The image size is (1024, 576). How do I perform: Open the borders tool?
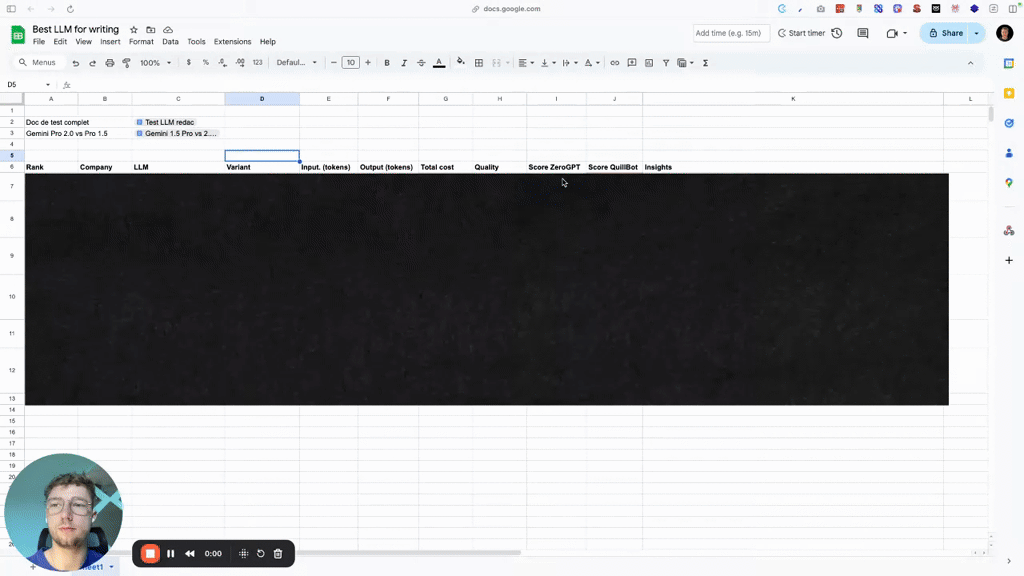479,63
